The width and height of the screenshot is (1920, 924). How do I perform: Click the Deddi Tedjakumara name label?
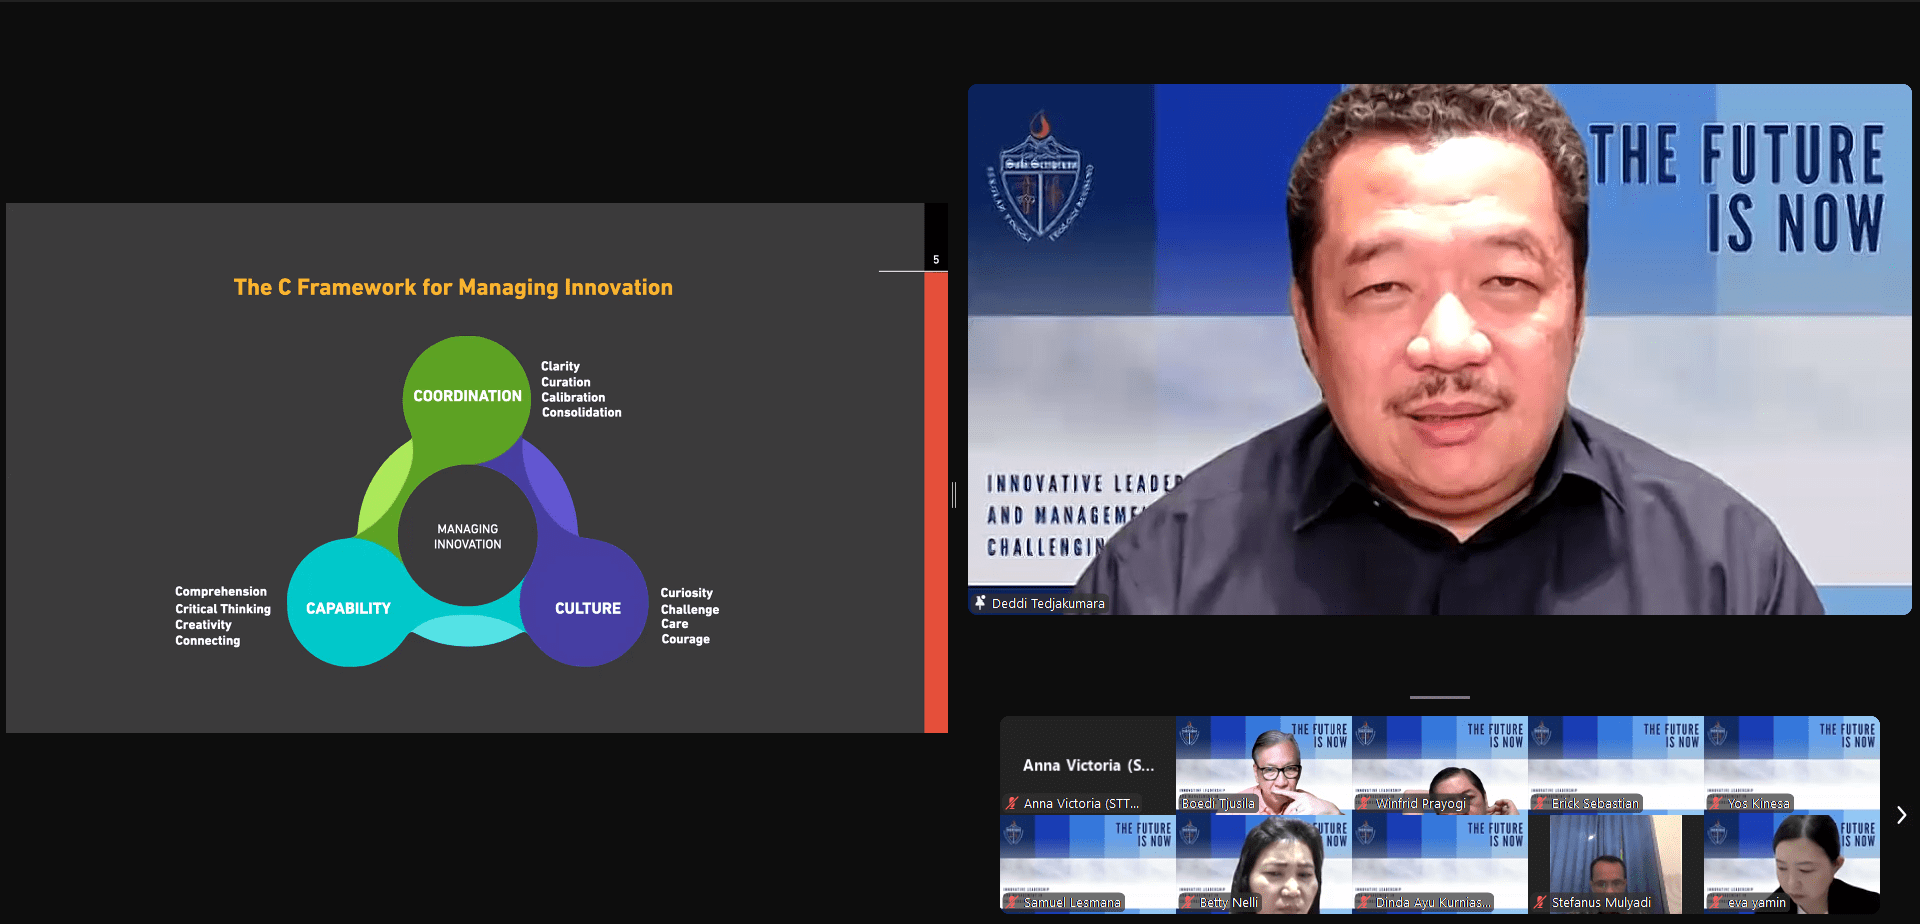[x=1047, y=603]
